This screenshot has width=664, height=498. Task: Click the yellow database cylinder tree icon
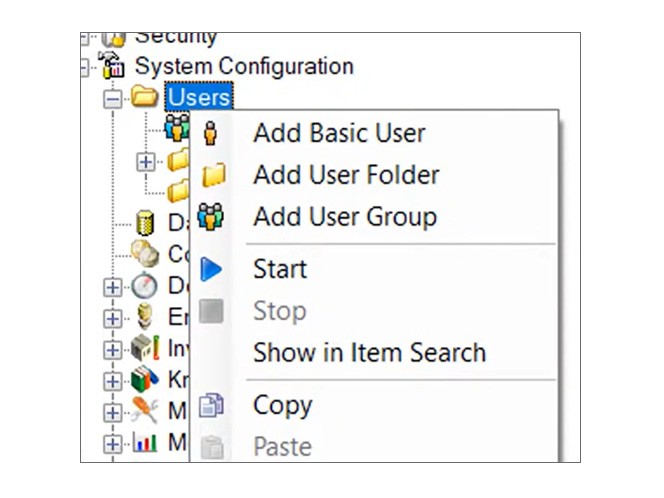click(144, 222)
